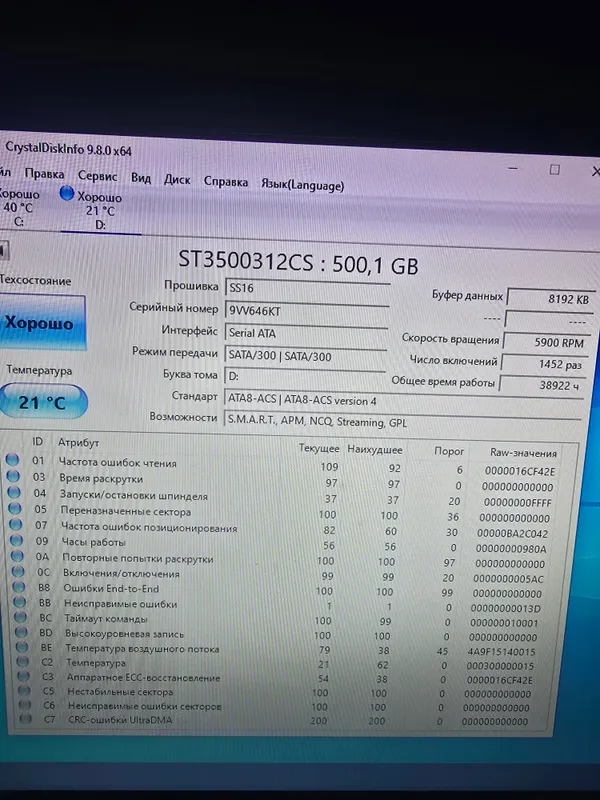Click status orb of row C6 Неисправимые ошибки секторов
Screen dimensions: 600x800
(x=24, y=705)
